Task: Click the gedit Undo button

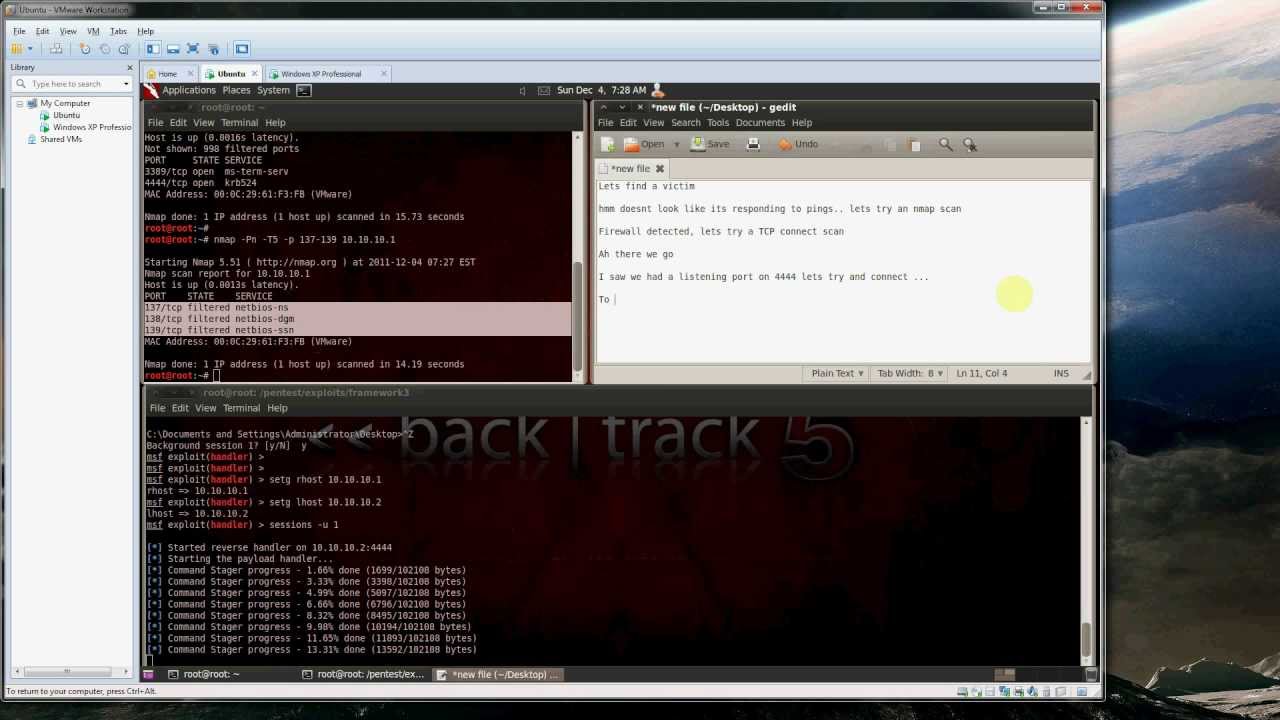Action: [798, 144]
